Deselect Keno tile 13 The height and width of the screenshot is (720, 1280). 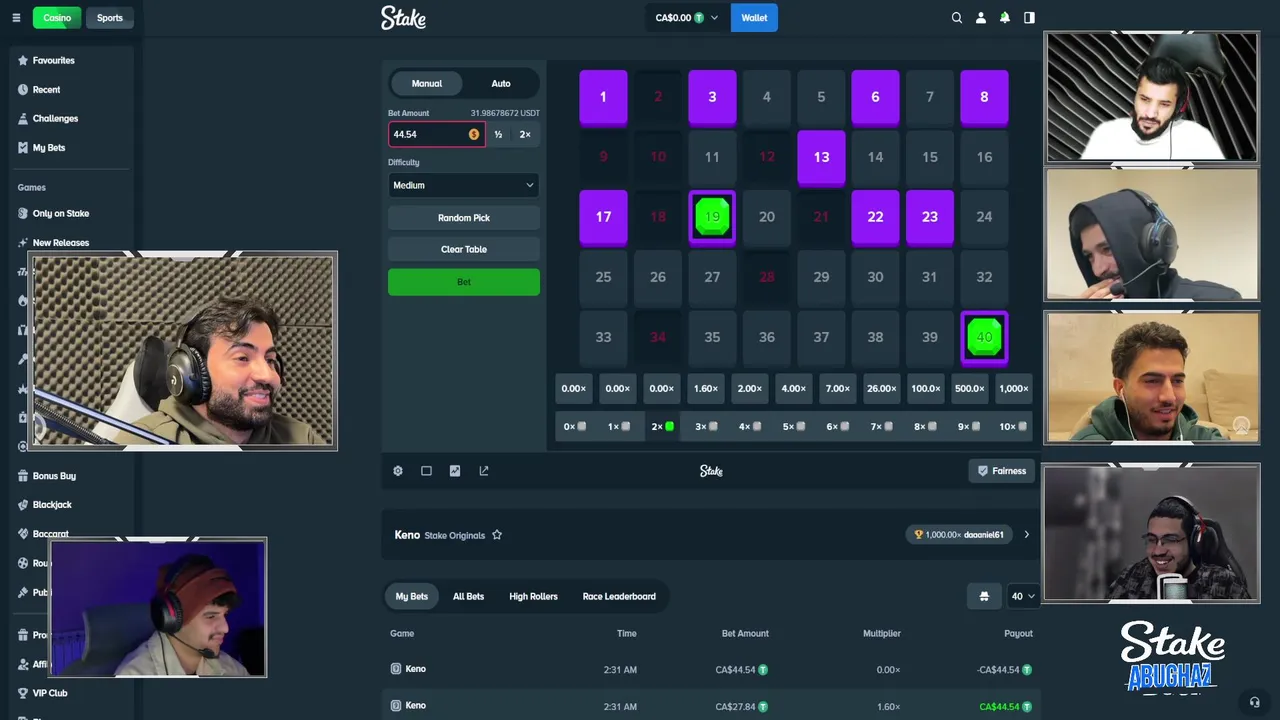click(x=821, y=157)
